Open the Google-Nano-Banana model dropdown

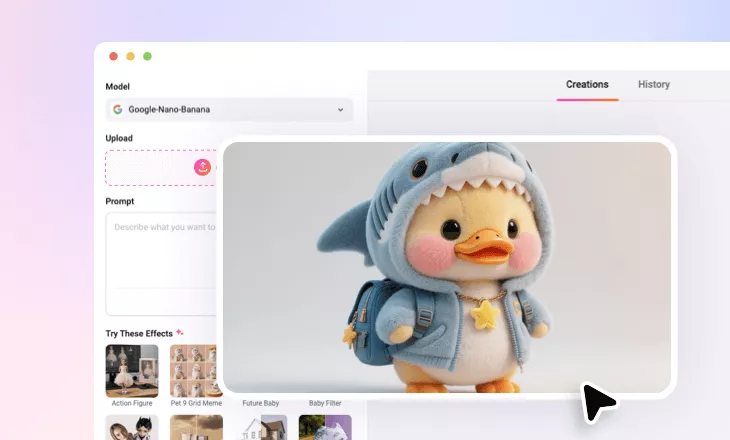tap(229, 110)
